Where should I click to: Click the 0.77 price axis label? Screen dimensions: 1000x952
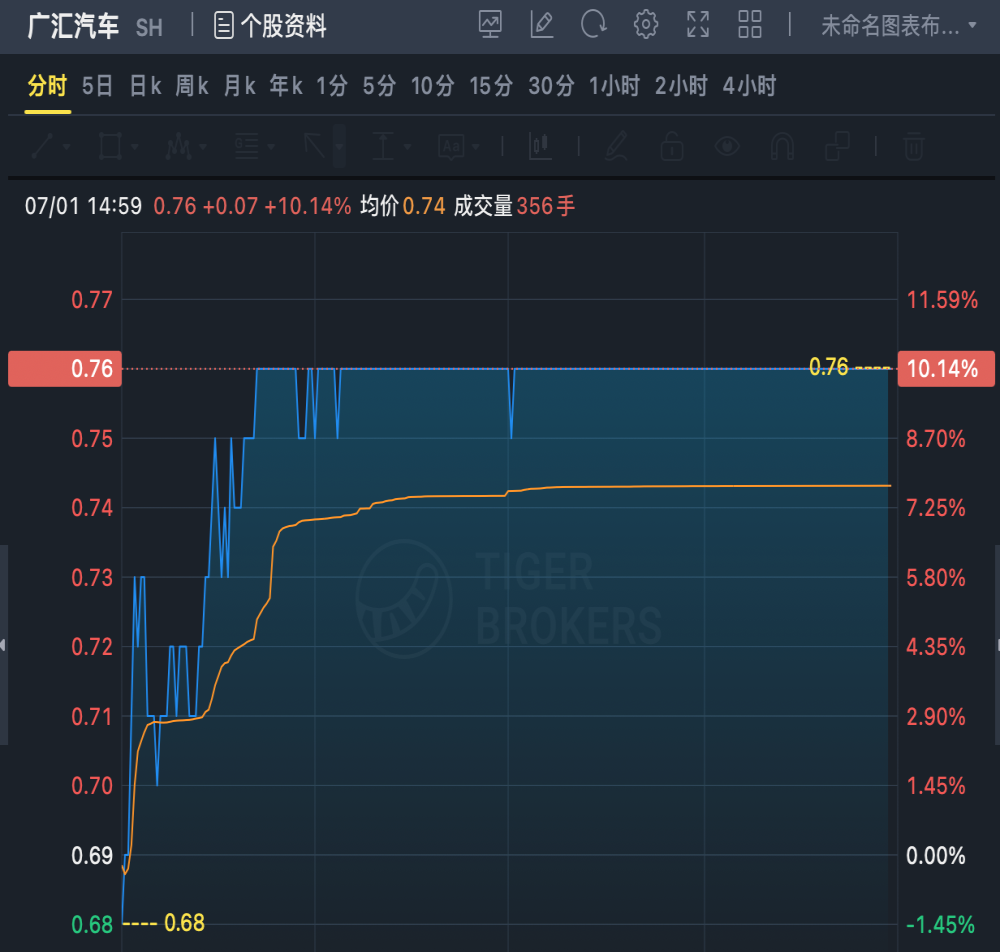point(92,300)
